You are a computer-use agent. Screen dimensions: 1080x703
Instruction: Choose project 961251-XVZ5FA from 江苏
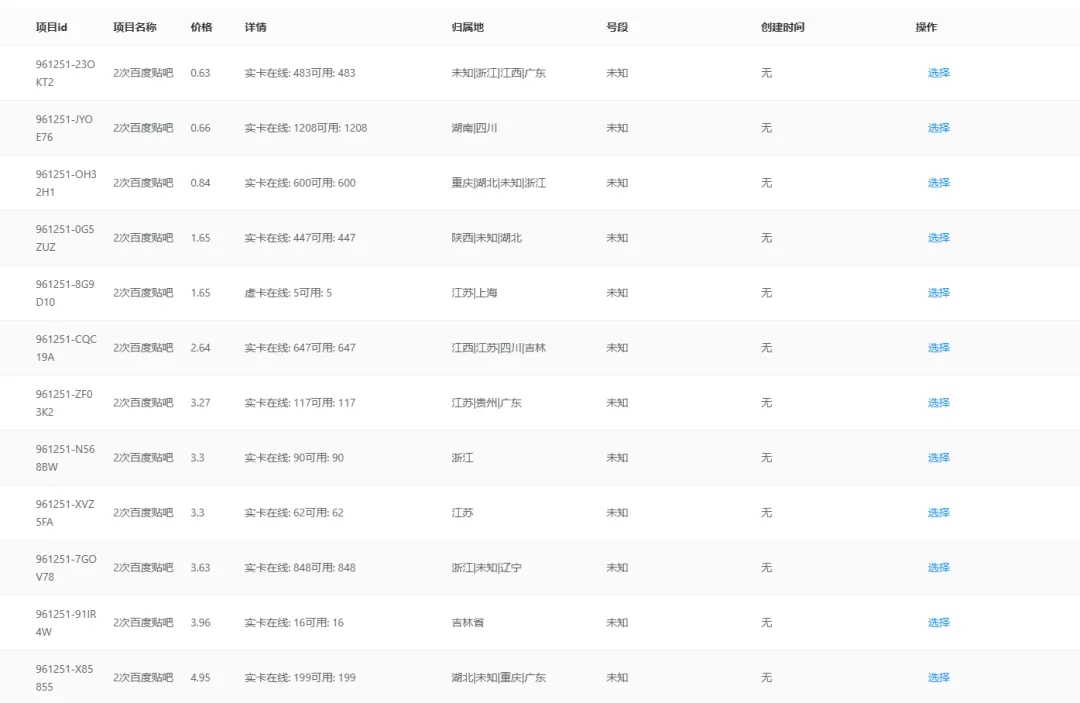pyautogui.click(x=938, y=513)
